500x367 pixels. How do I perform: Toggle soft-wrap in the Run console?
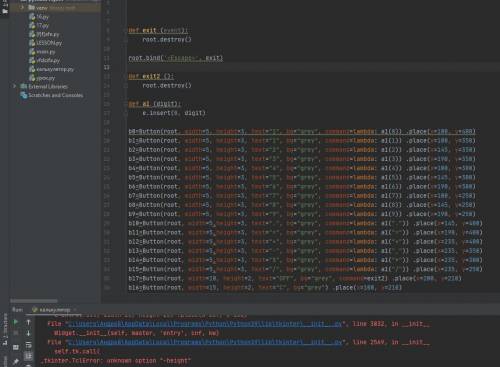point(28,345)
